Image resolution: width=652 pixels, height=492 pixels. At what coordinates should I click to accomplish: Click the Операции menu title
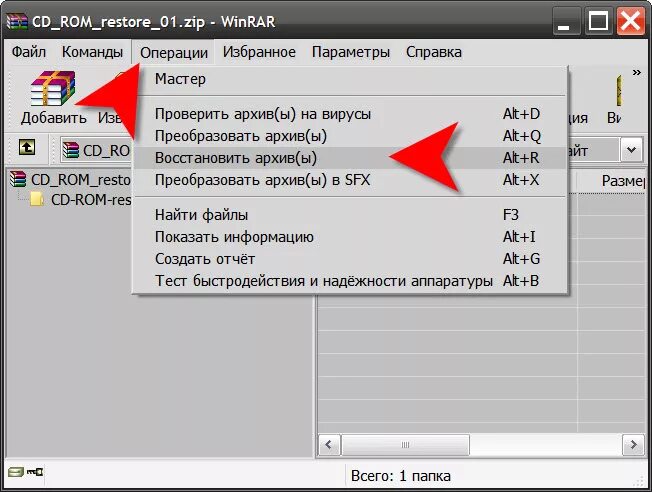174,53
